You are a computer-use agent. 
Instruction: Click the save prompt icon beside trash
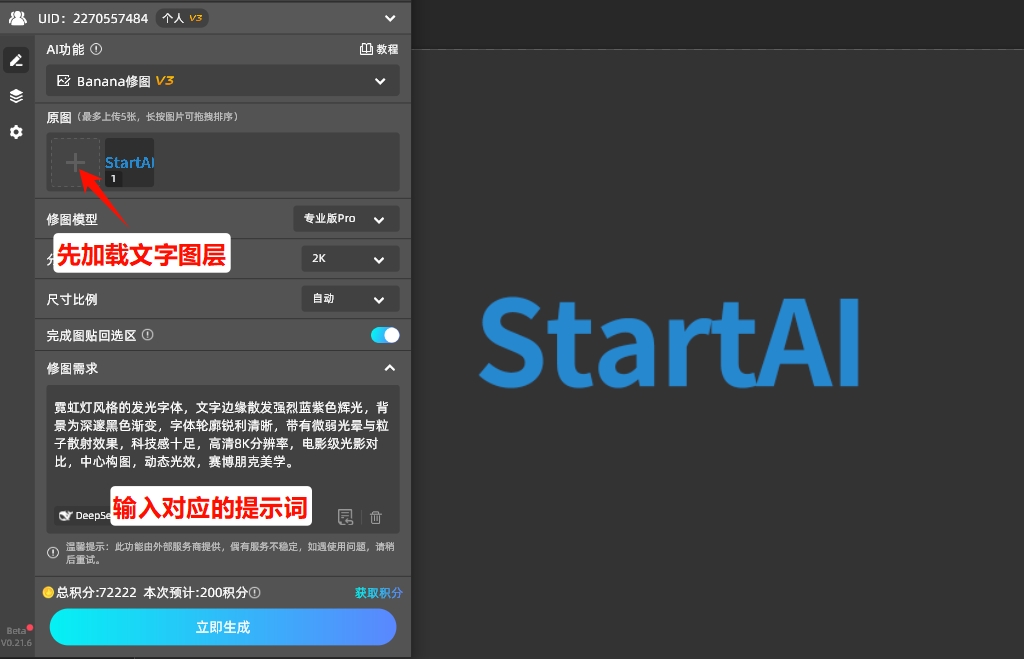(345, 517)
